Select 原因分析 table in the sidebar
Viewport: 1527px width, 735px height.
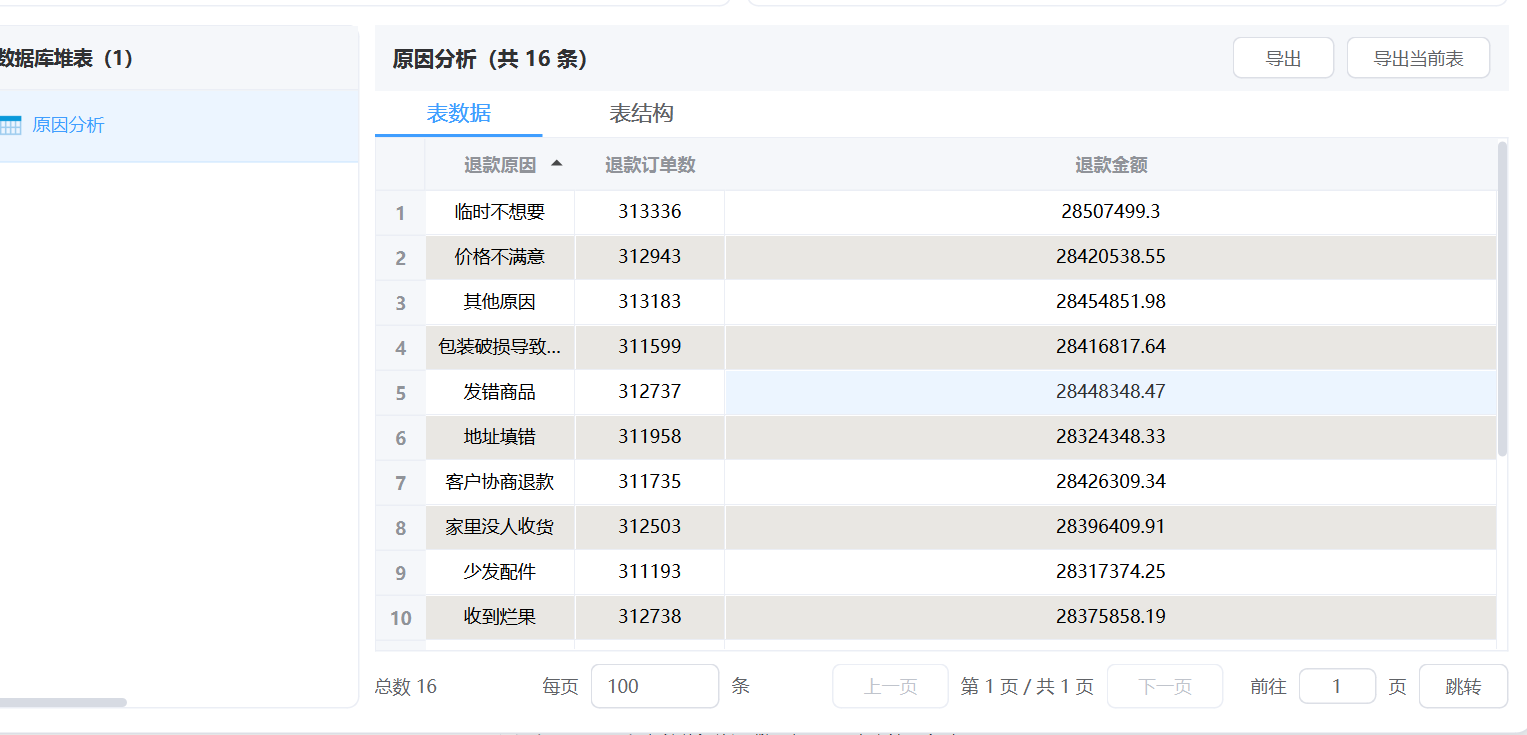pyautogui.click(x=68, y=125)
